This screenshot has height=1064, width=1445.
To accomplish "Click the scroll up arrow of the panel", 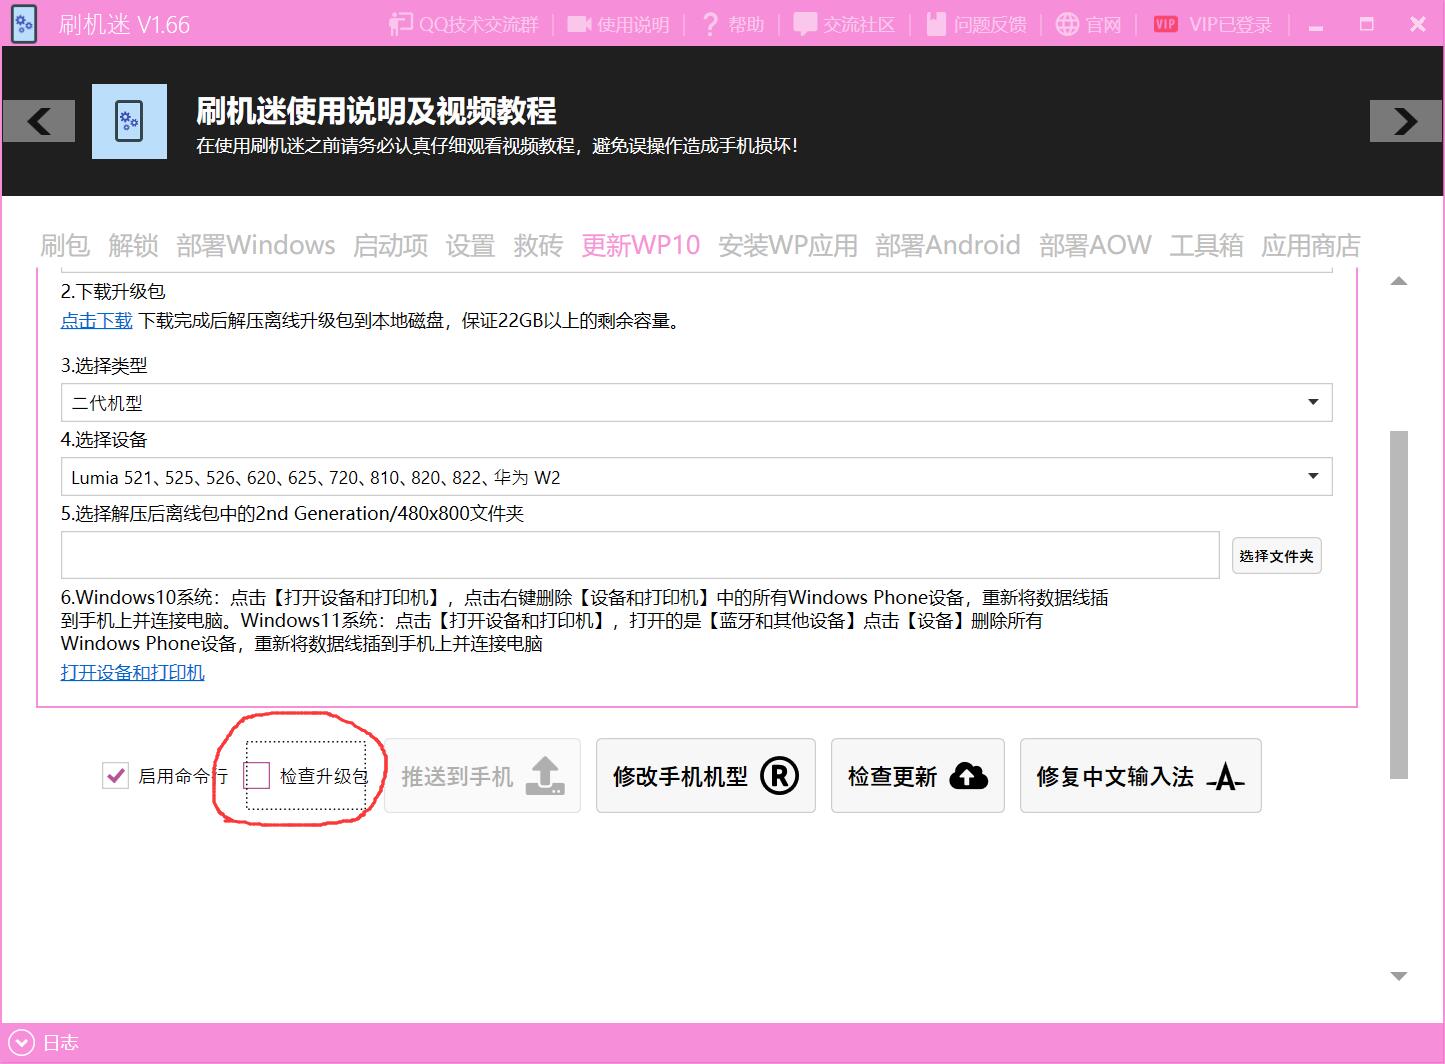I will pyautogui.click(x=1399, y=282).
